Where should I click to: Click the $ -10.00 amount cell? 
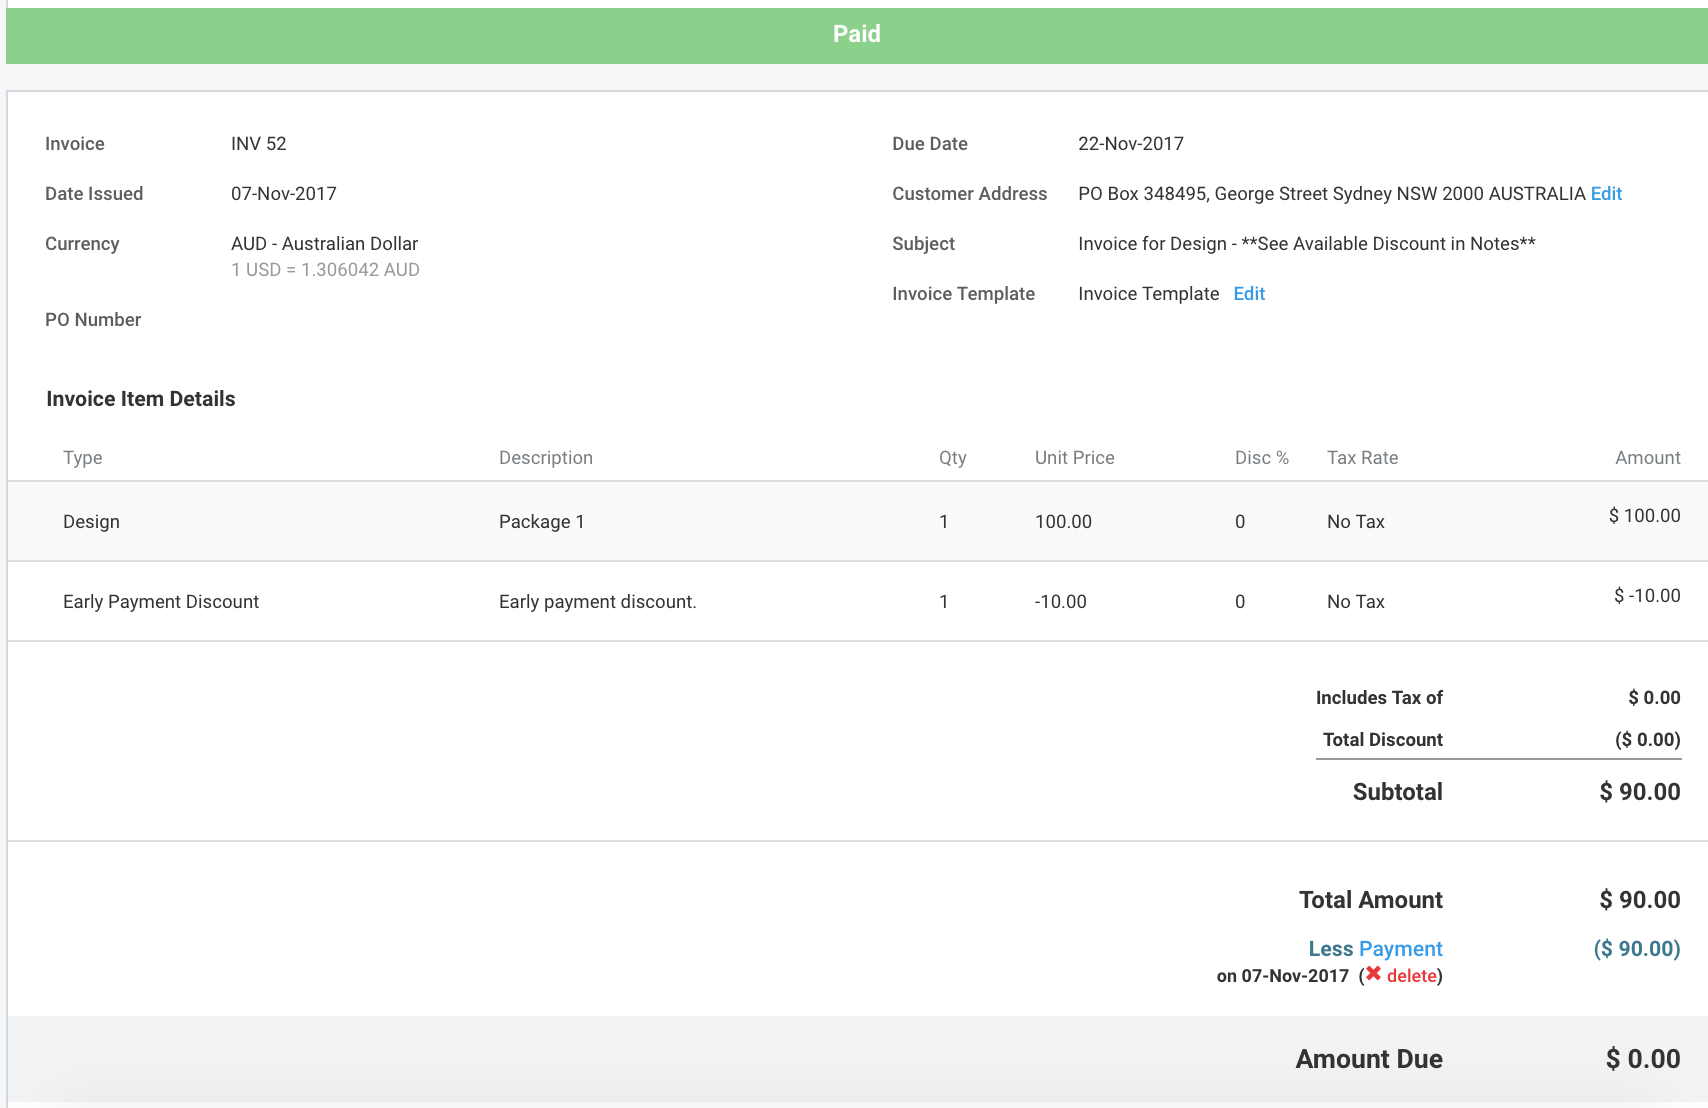[x=1647, y=596]
